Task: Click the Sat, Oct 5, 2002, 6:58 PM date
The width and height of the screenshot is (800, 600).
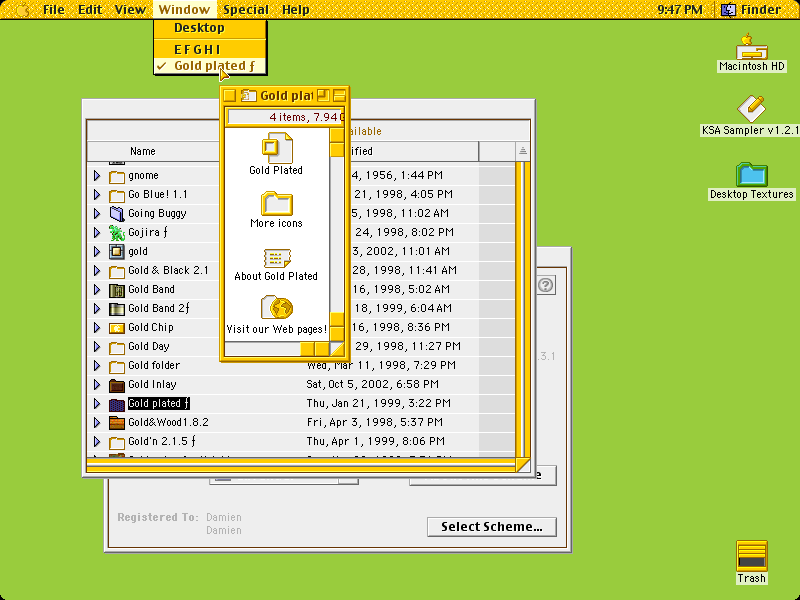Action: pyautogui.click(x=372, y=384)
